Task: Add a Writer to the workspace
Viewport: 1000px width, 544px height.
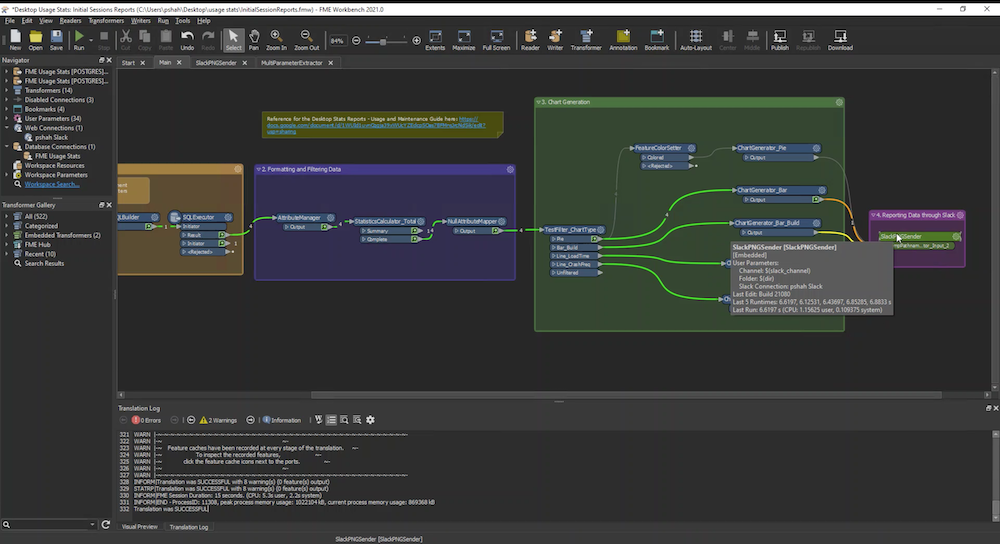Action: (555, 40)
